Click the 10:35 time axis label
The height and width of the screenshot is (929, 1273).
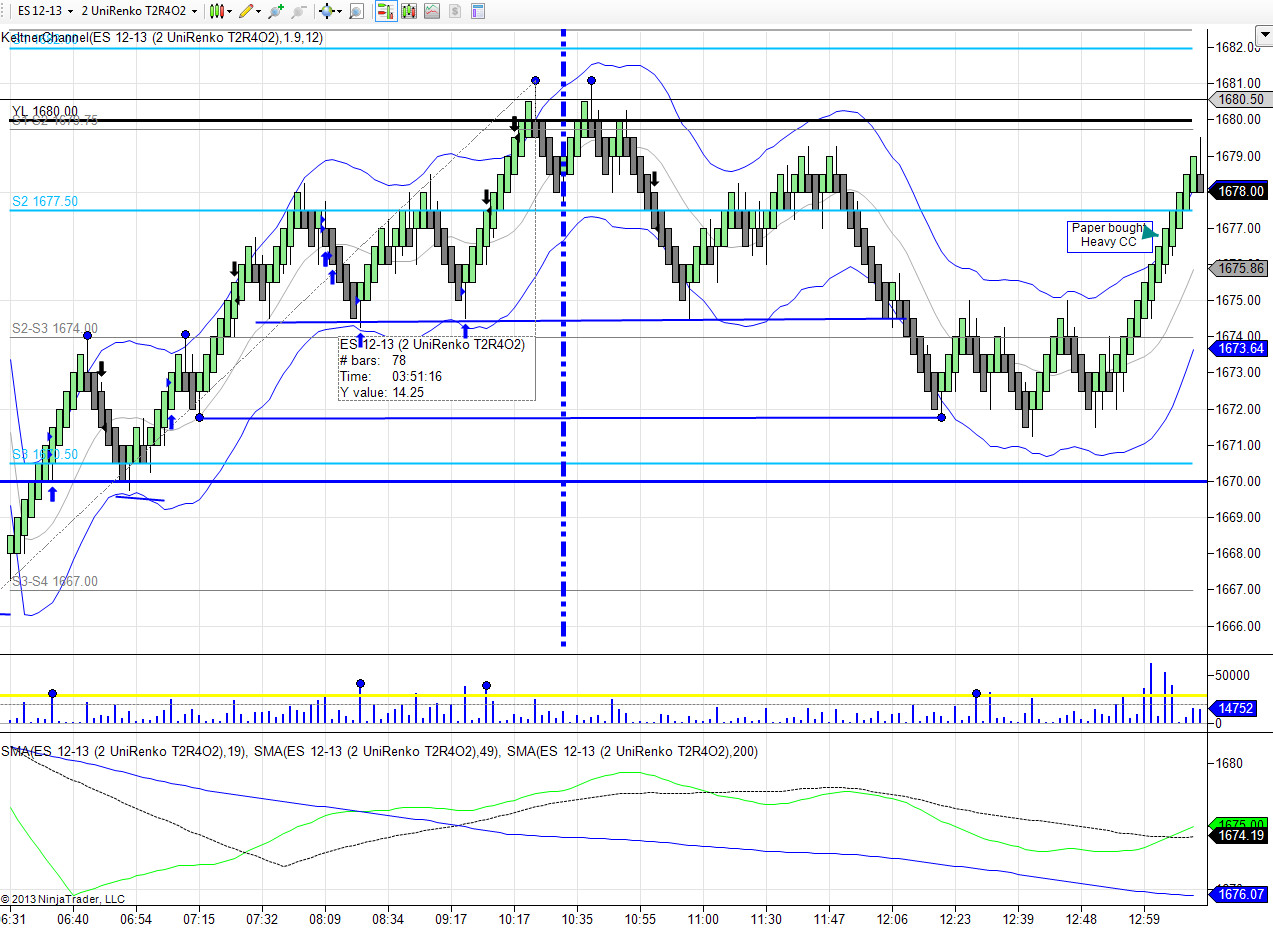577,919
